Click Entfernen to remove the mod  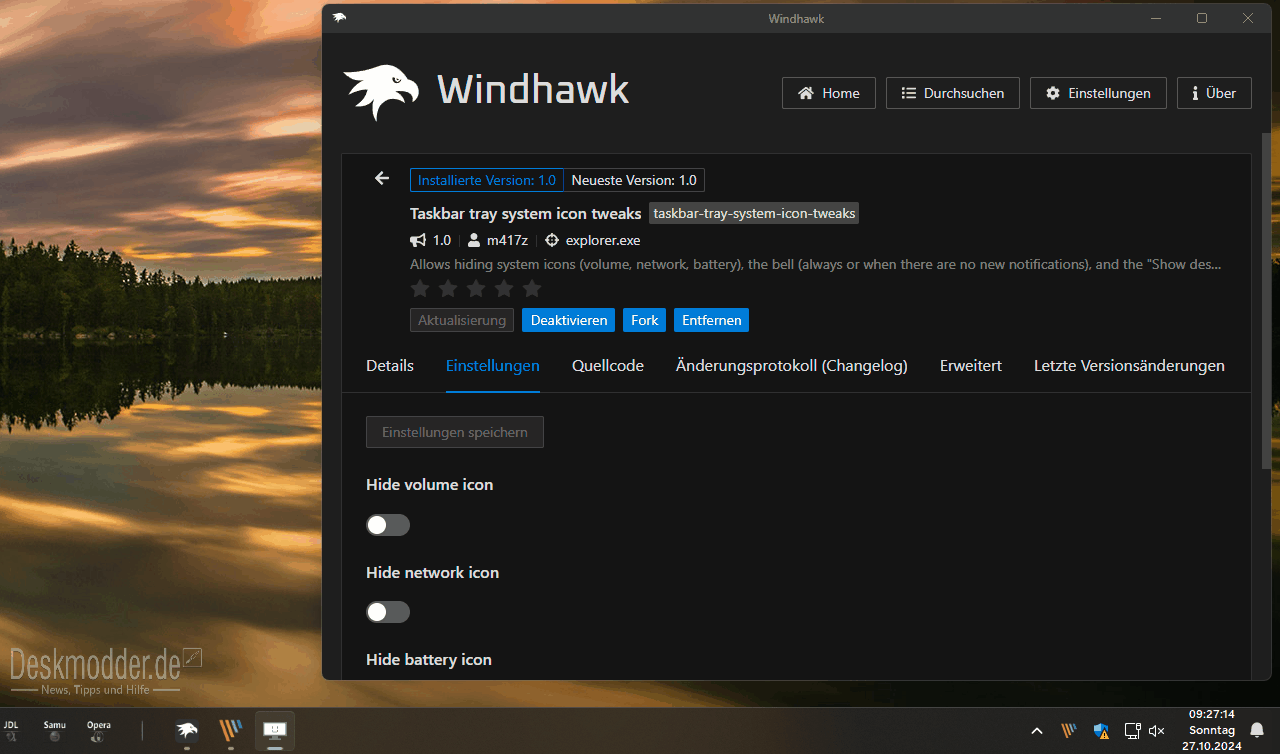point(712,320)
